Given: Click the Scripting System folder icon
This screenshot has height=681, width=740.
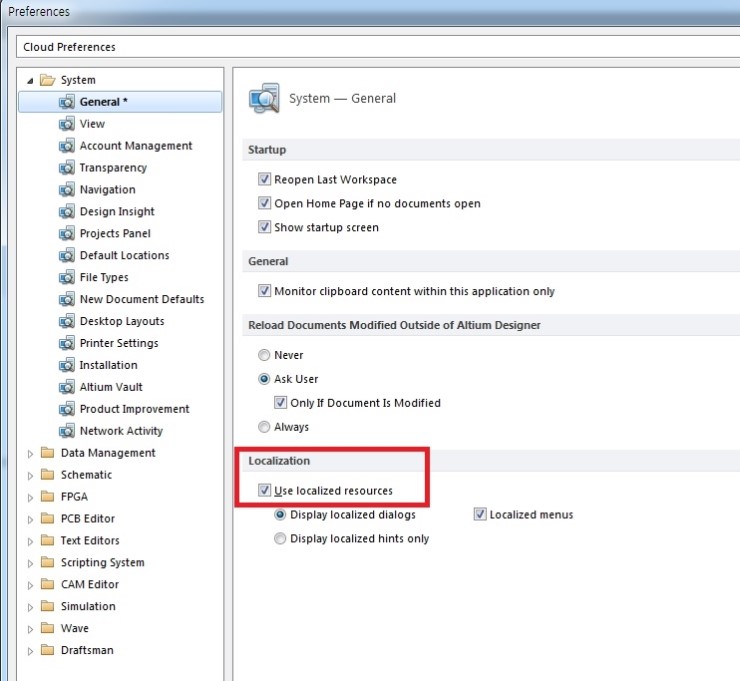Looking at the screenshot, I should [x=47, y=562].
